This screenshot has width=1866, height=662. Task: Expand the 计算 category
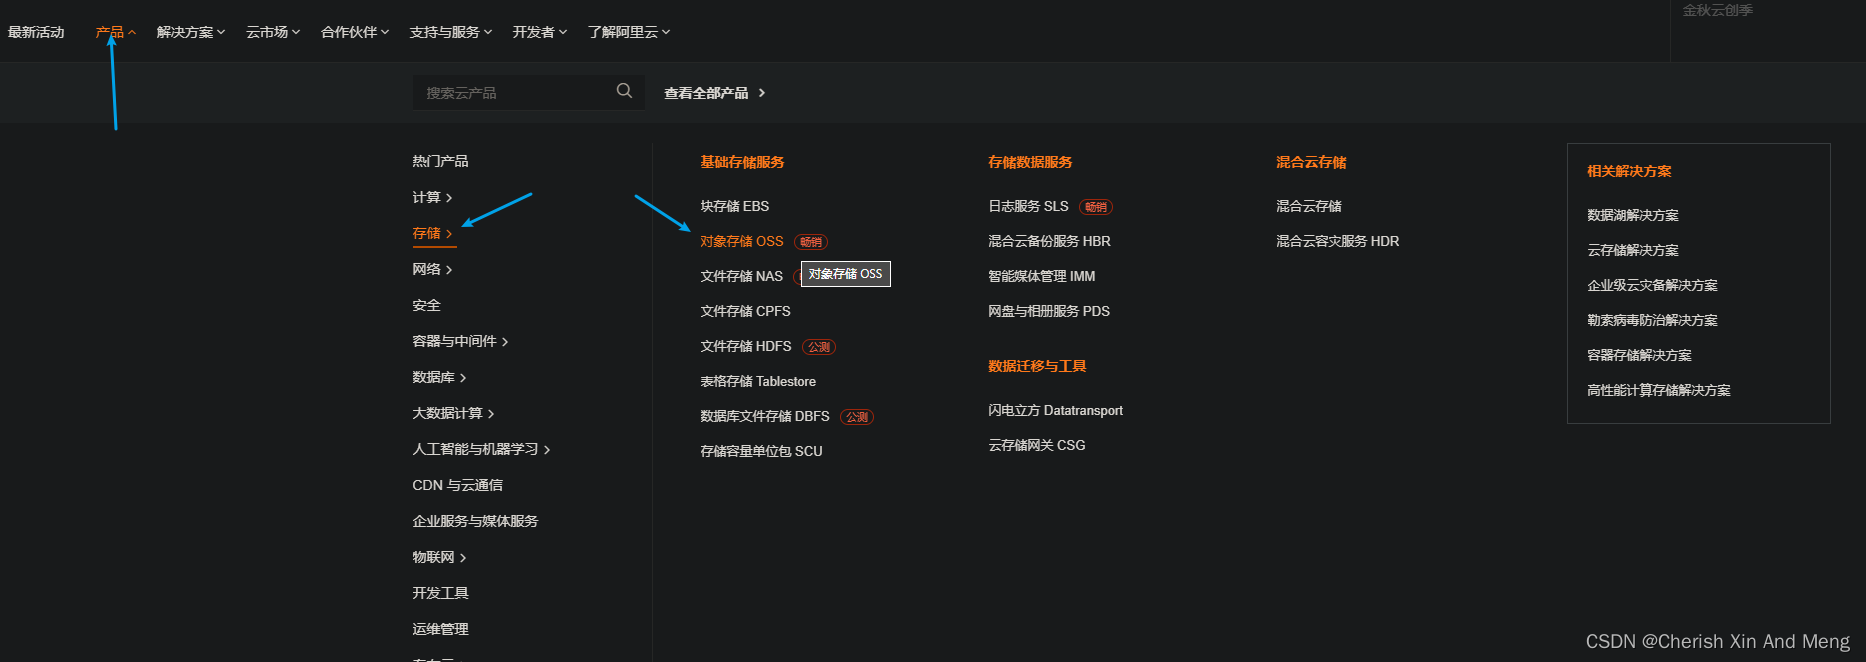click(x=432, y=197)
